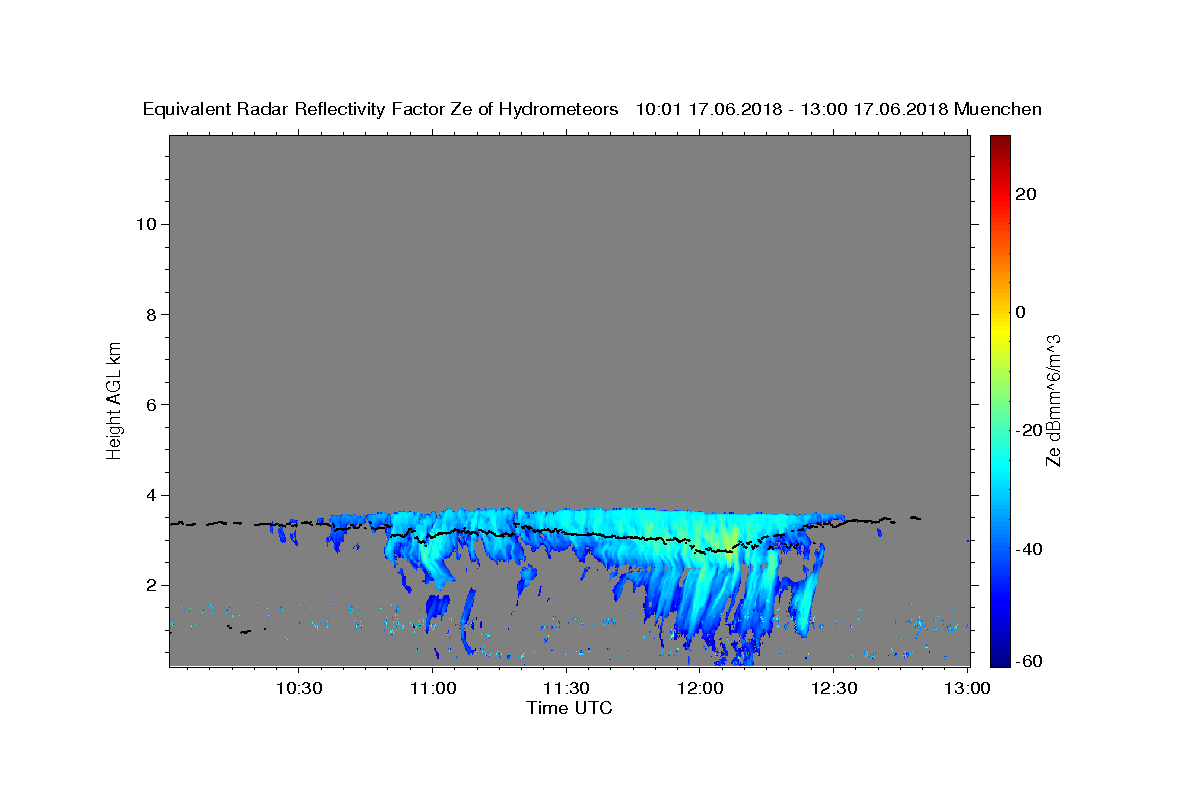
Task: Click the 'Time UTC' axis label
Action: (x=569, y=708)
